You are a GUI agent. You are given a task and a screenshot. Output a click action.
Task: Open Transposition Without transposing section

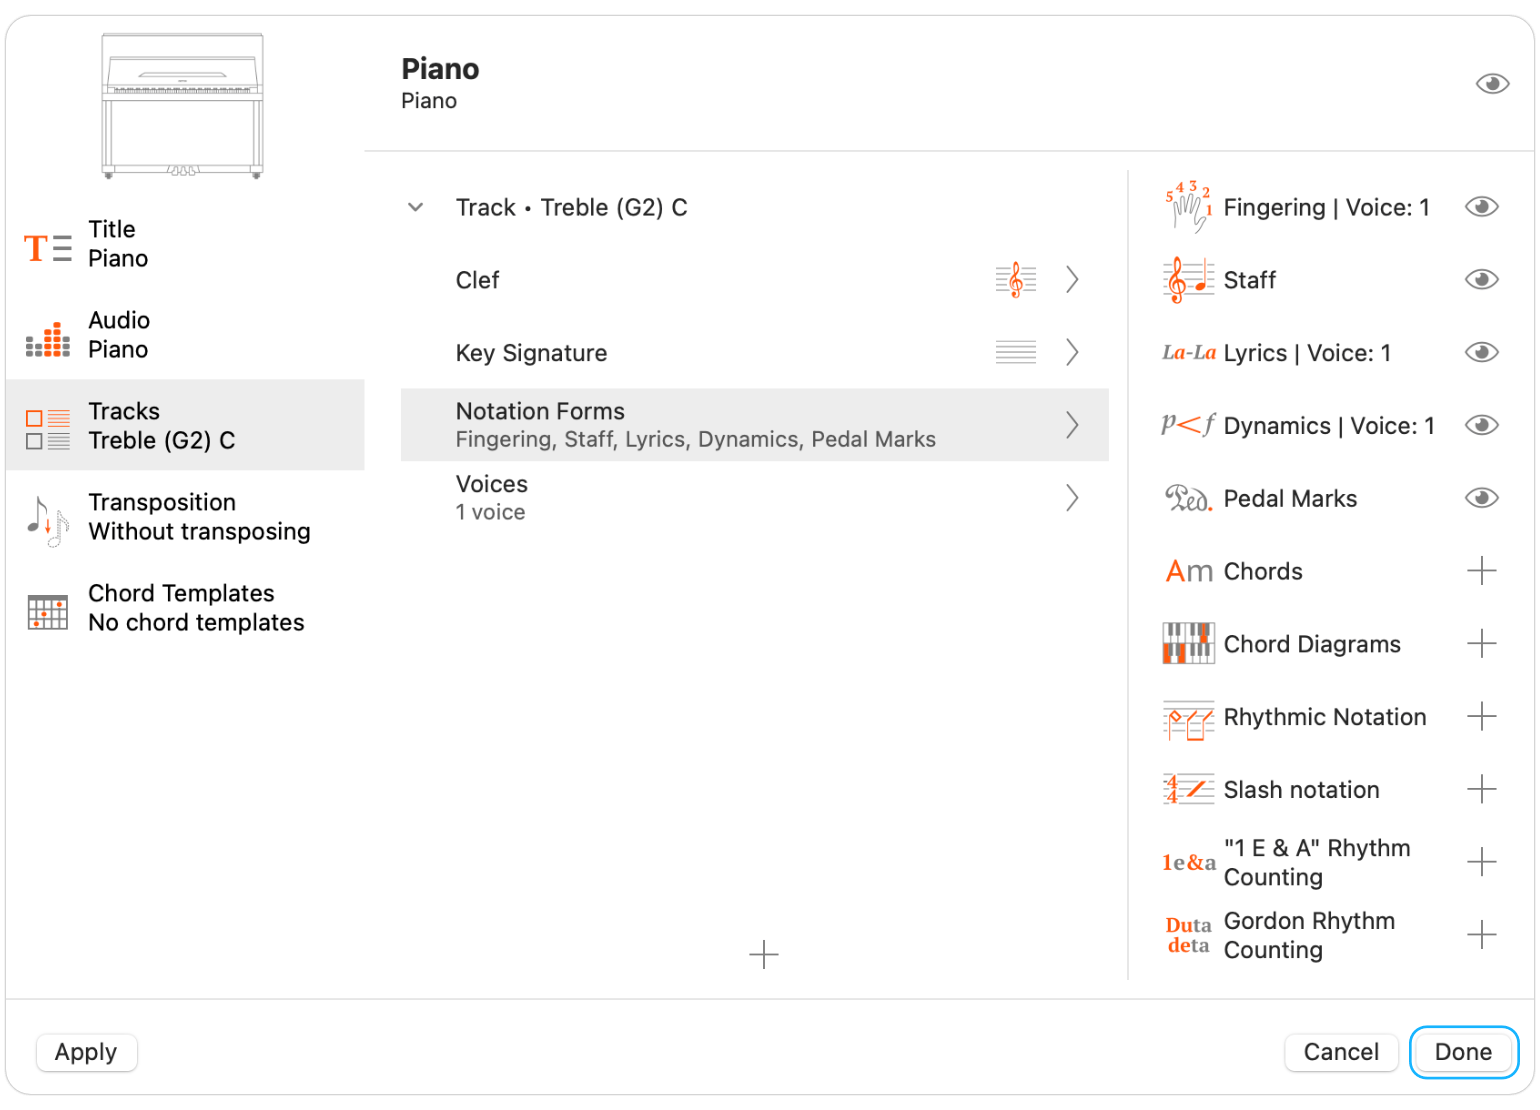pos(185,517)
